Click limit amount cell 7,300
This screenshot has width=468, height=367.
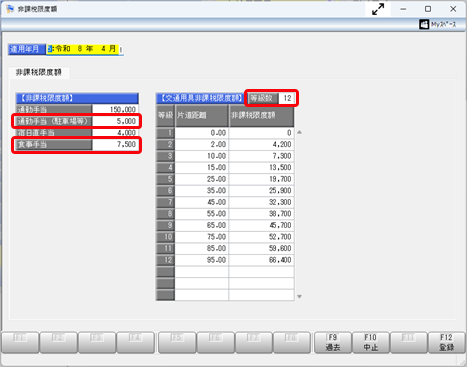(261, 156)
